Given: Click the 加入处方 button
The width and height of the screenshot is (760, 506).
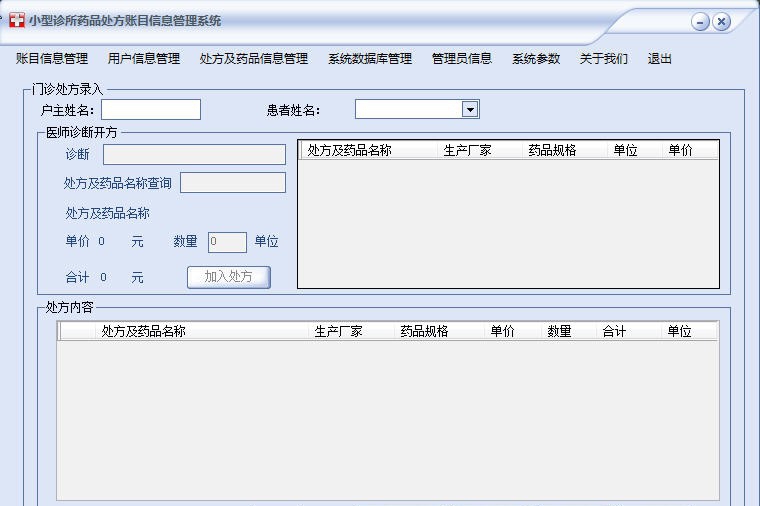Looking at the screenshot, I should (229, 277).
